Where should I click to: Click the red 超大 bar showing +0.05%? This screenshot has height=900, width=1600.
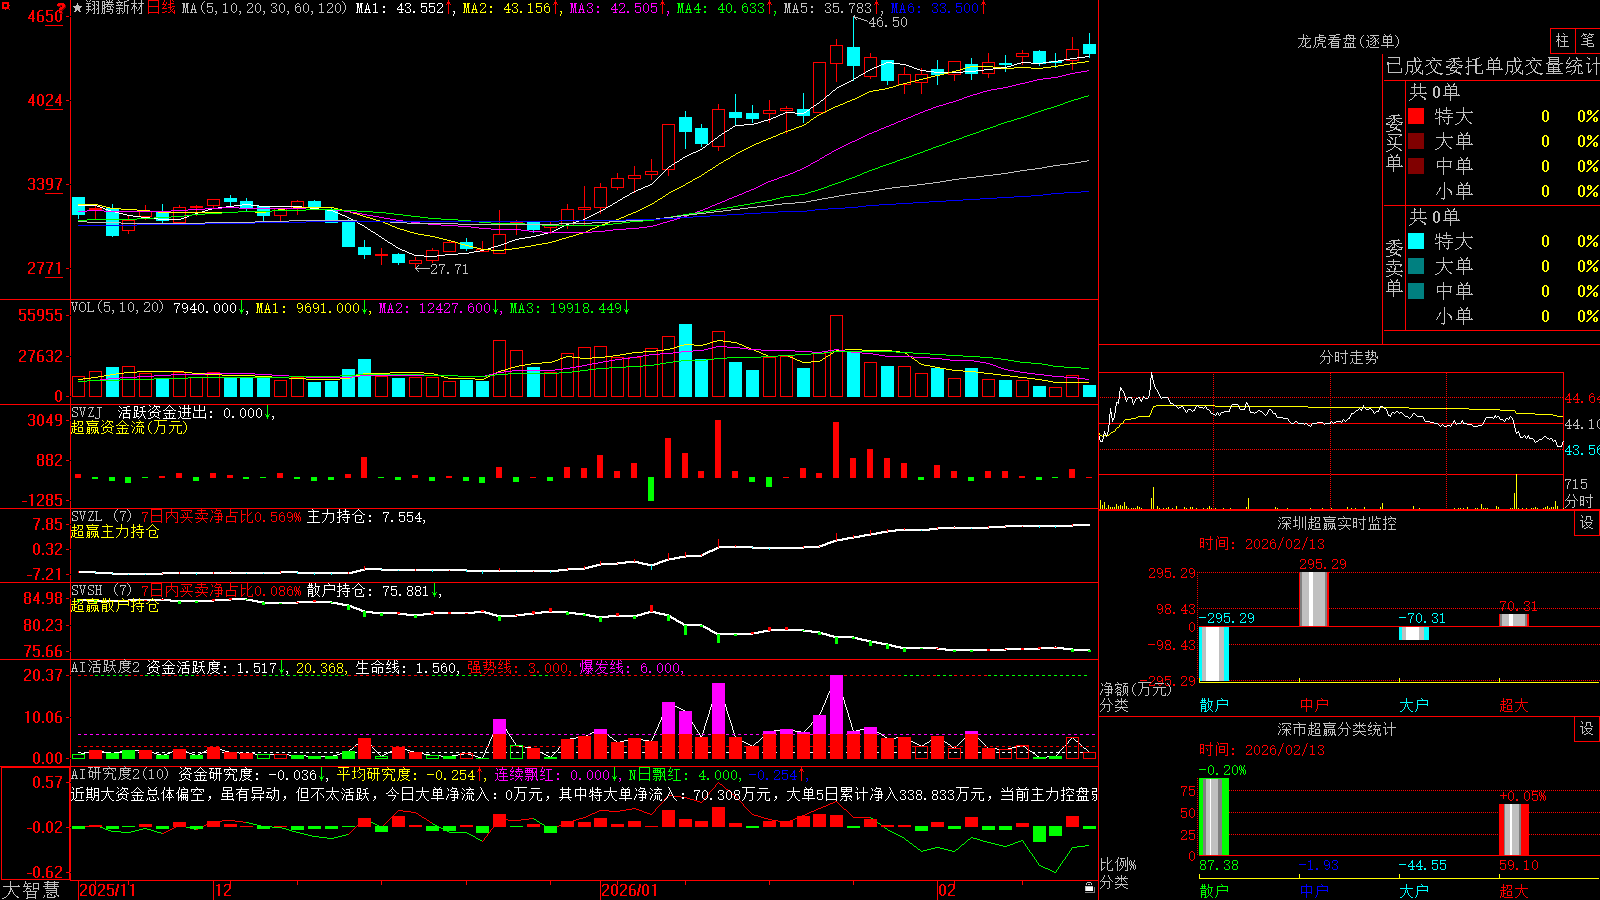[x=1513, y=830]
